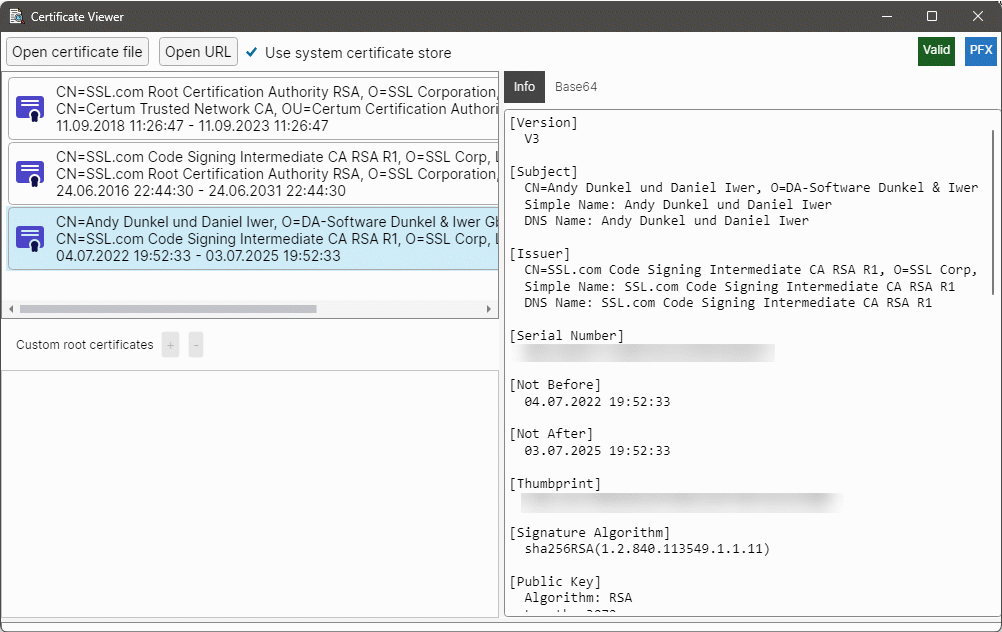
Task: Click the Custom root certificates label
Action: point(85,345)
